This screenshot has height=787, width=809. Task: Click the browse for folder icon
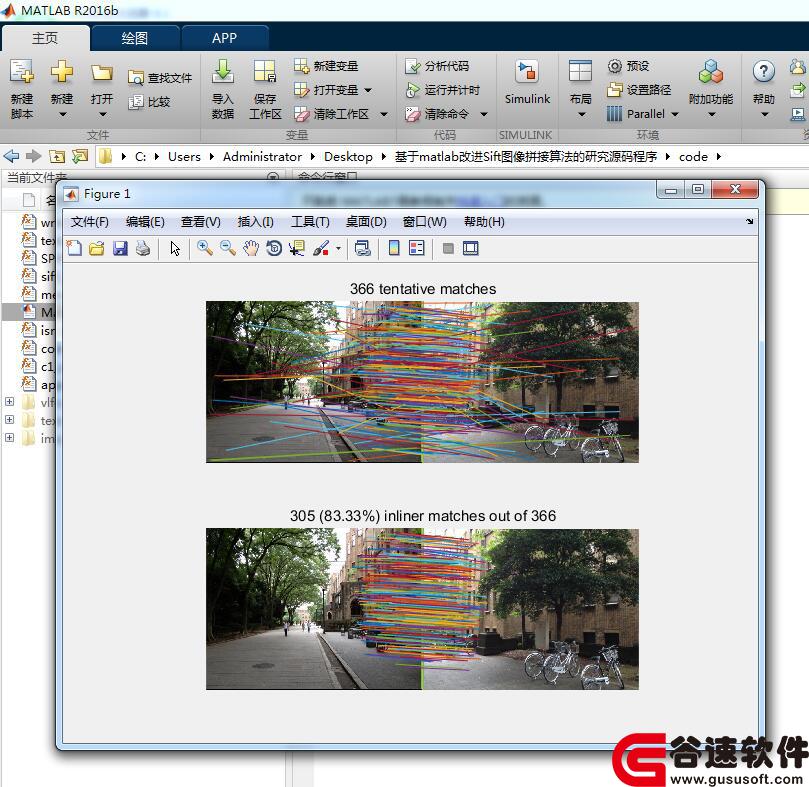(x=80, y=156)
